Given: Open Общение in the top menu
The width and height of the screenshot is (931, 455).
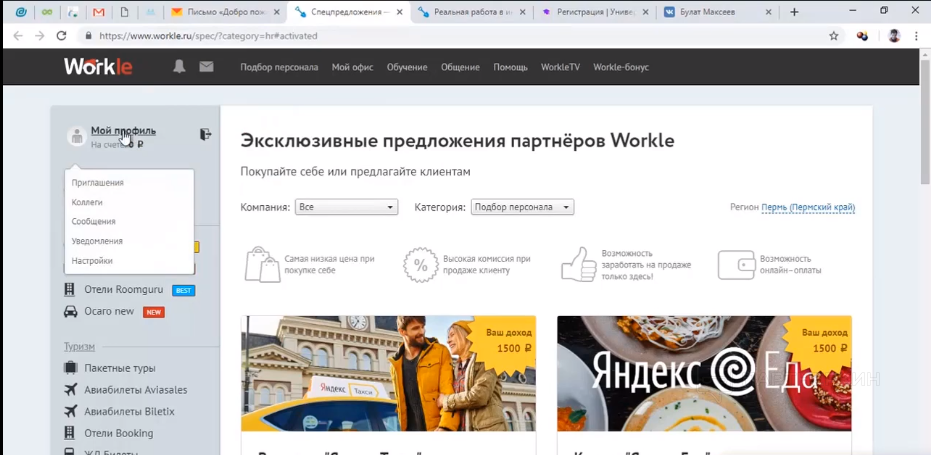Looking at the screenshot, I should coord(460,67).
